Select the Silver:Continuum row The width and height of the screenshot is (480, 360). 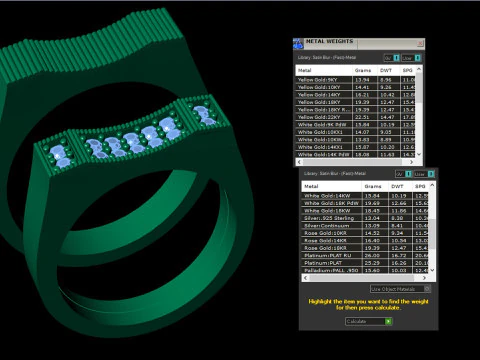[x=365, y=226]
